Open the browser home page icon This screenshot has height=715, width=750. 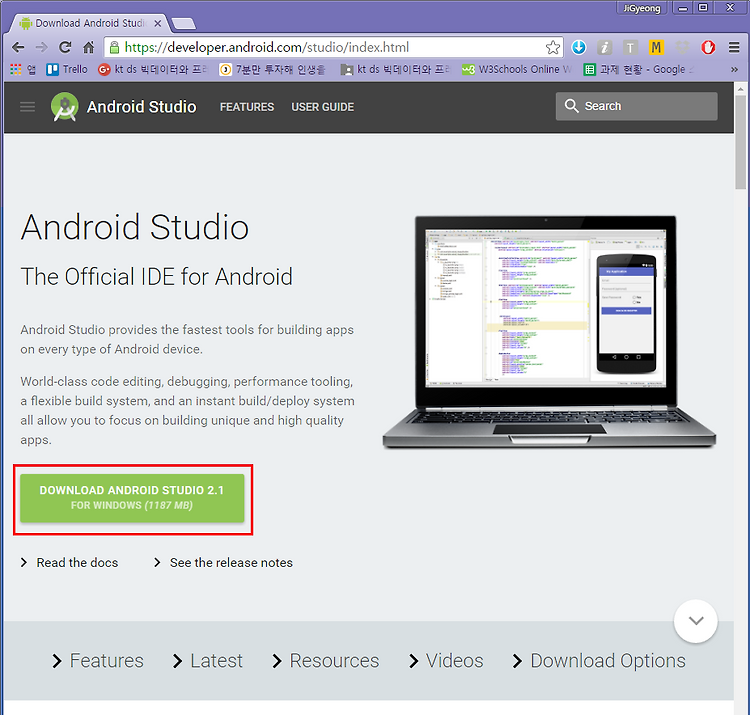pos(88,47)
